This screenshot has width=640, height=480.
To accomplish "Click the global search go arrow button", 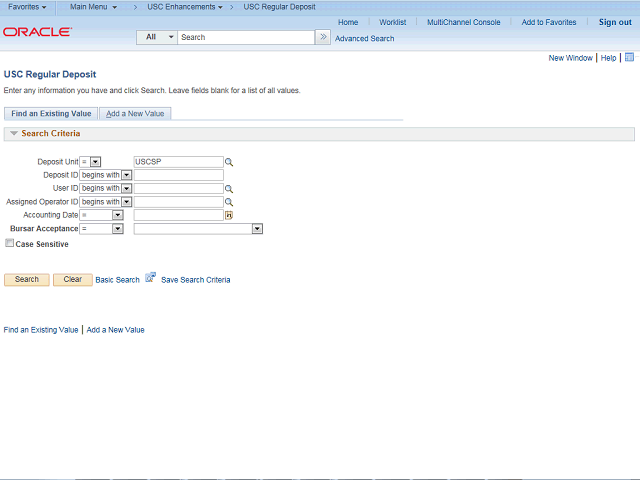I will pyautogui.click(x=323, y=37).
